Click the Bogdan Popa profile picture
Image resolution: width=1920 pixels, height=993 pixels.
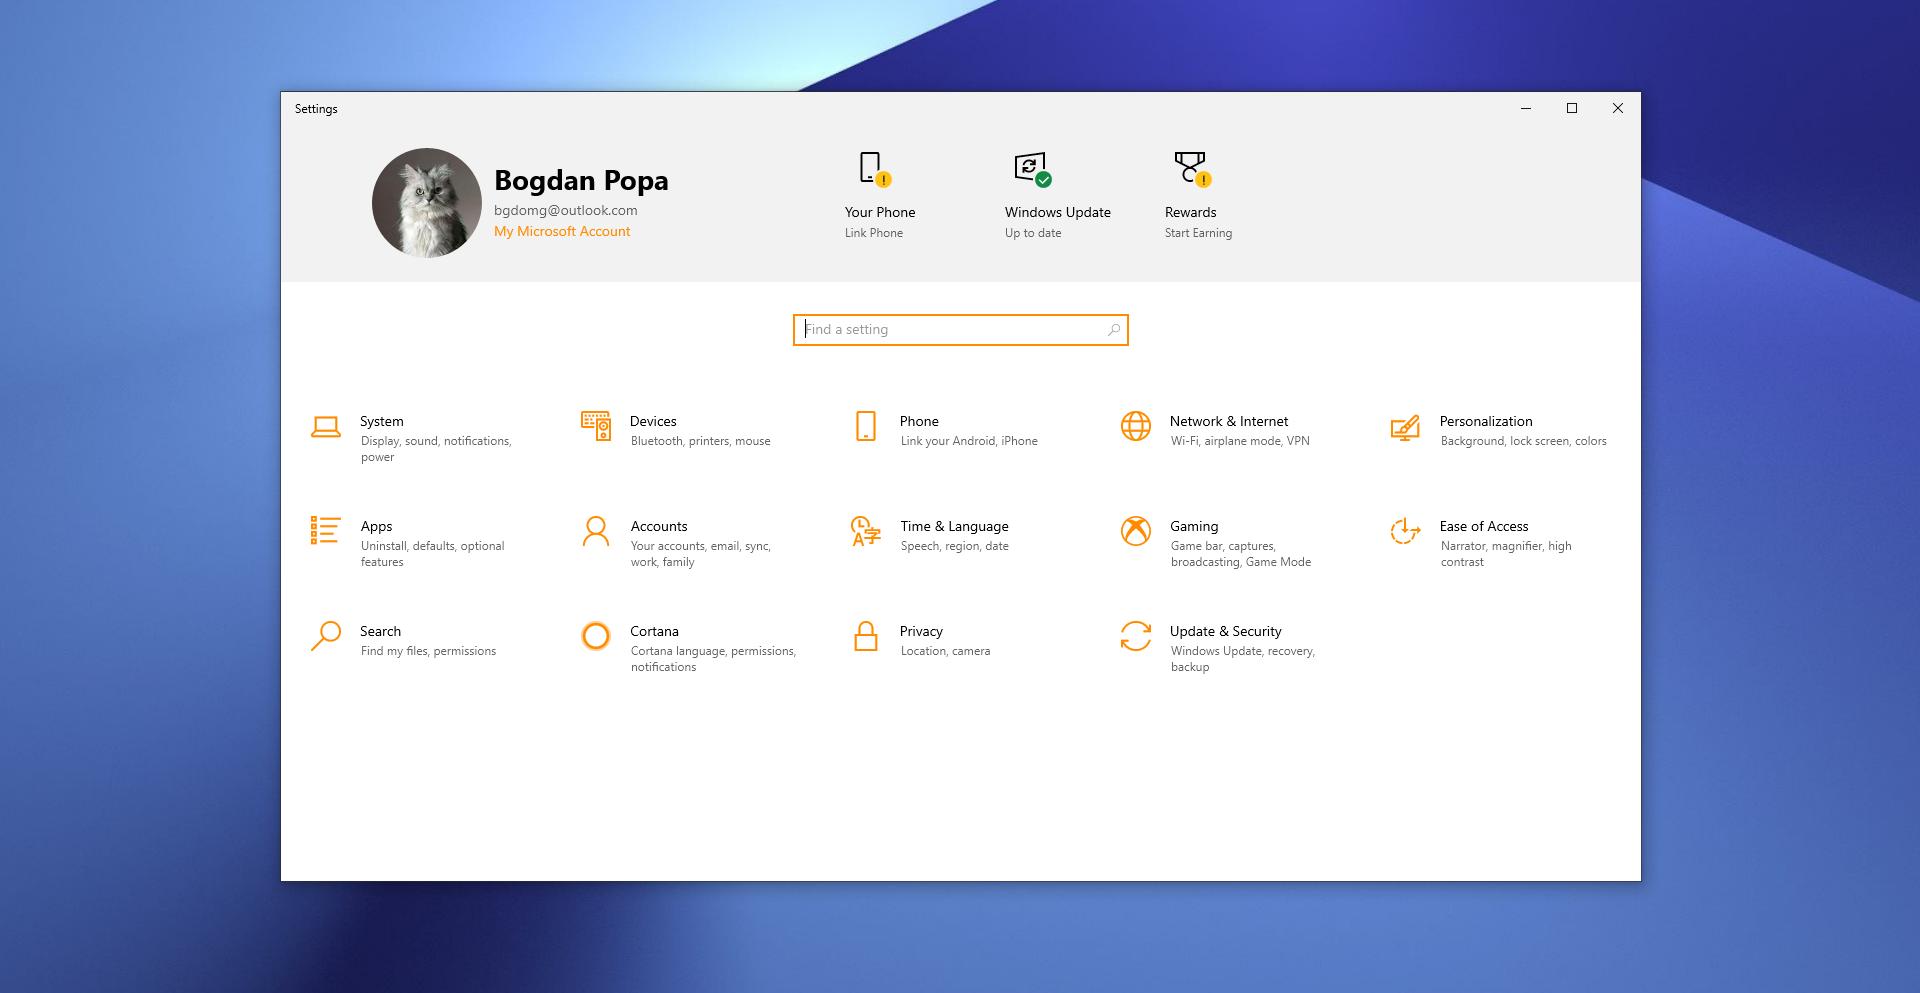[x=428, y=201]
